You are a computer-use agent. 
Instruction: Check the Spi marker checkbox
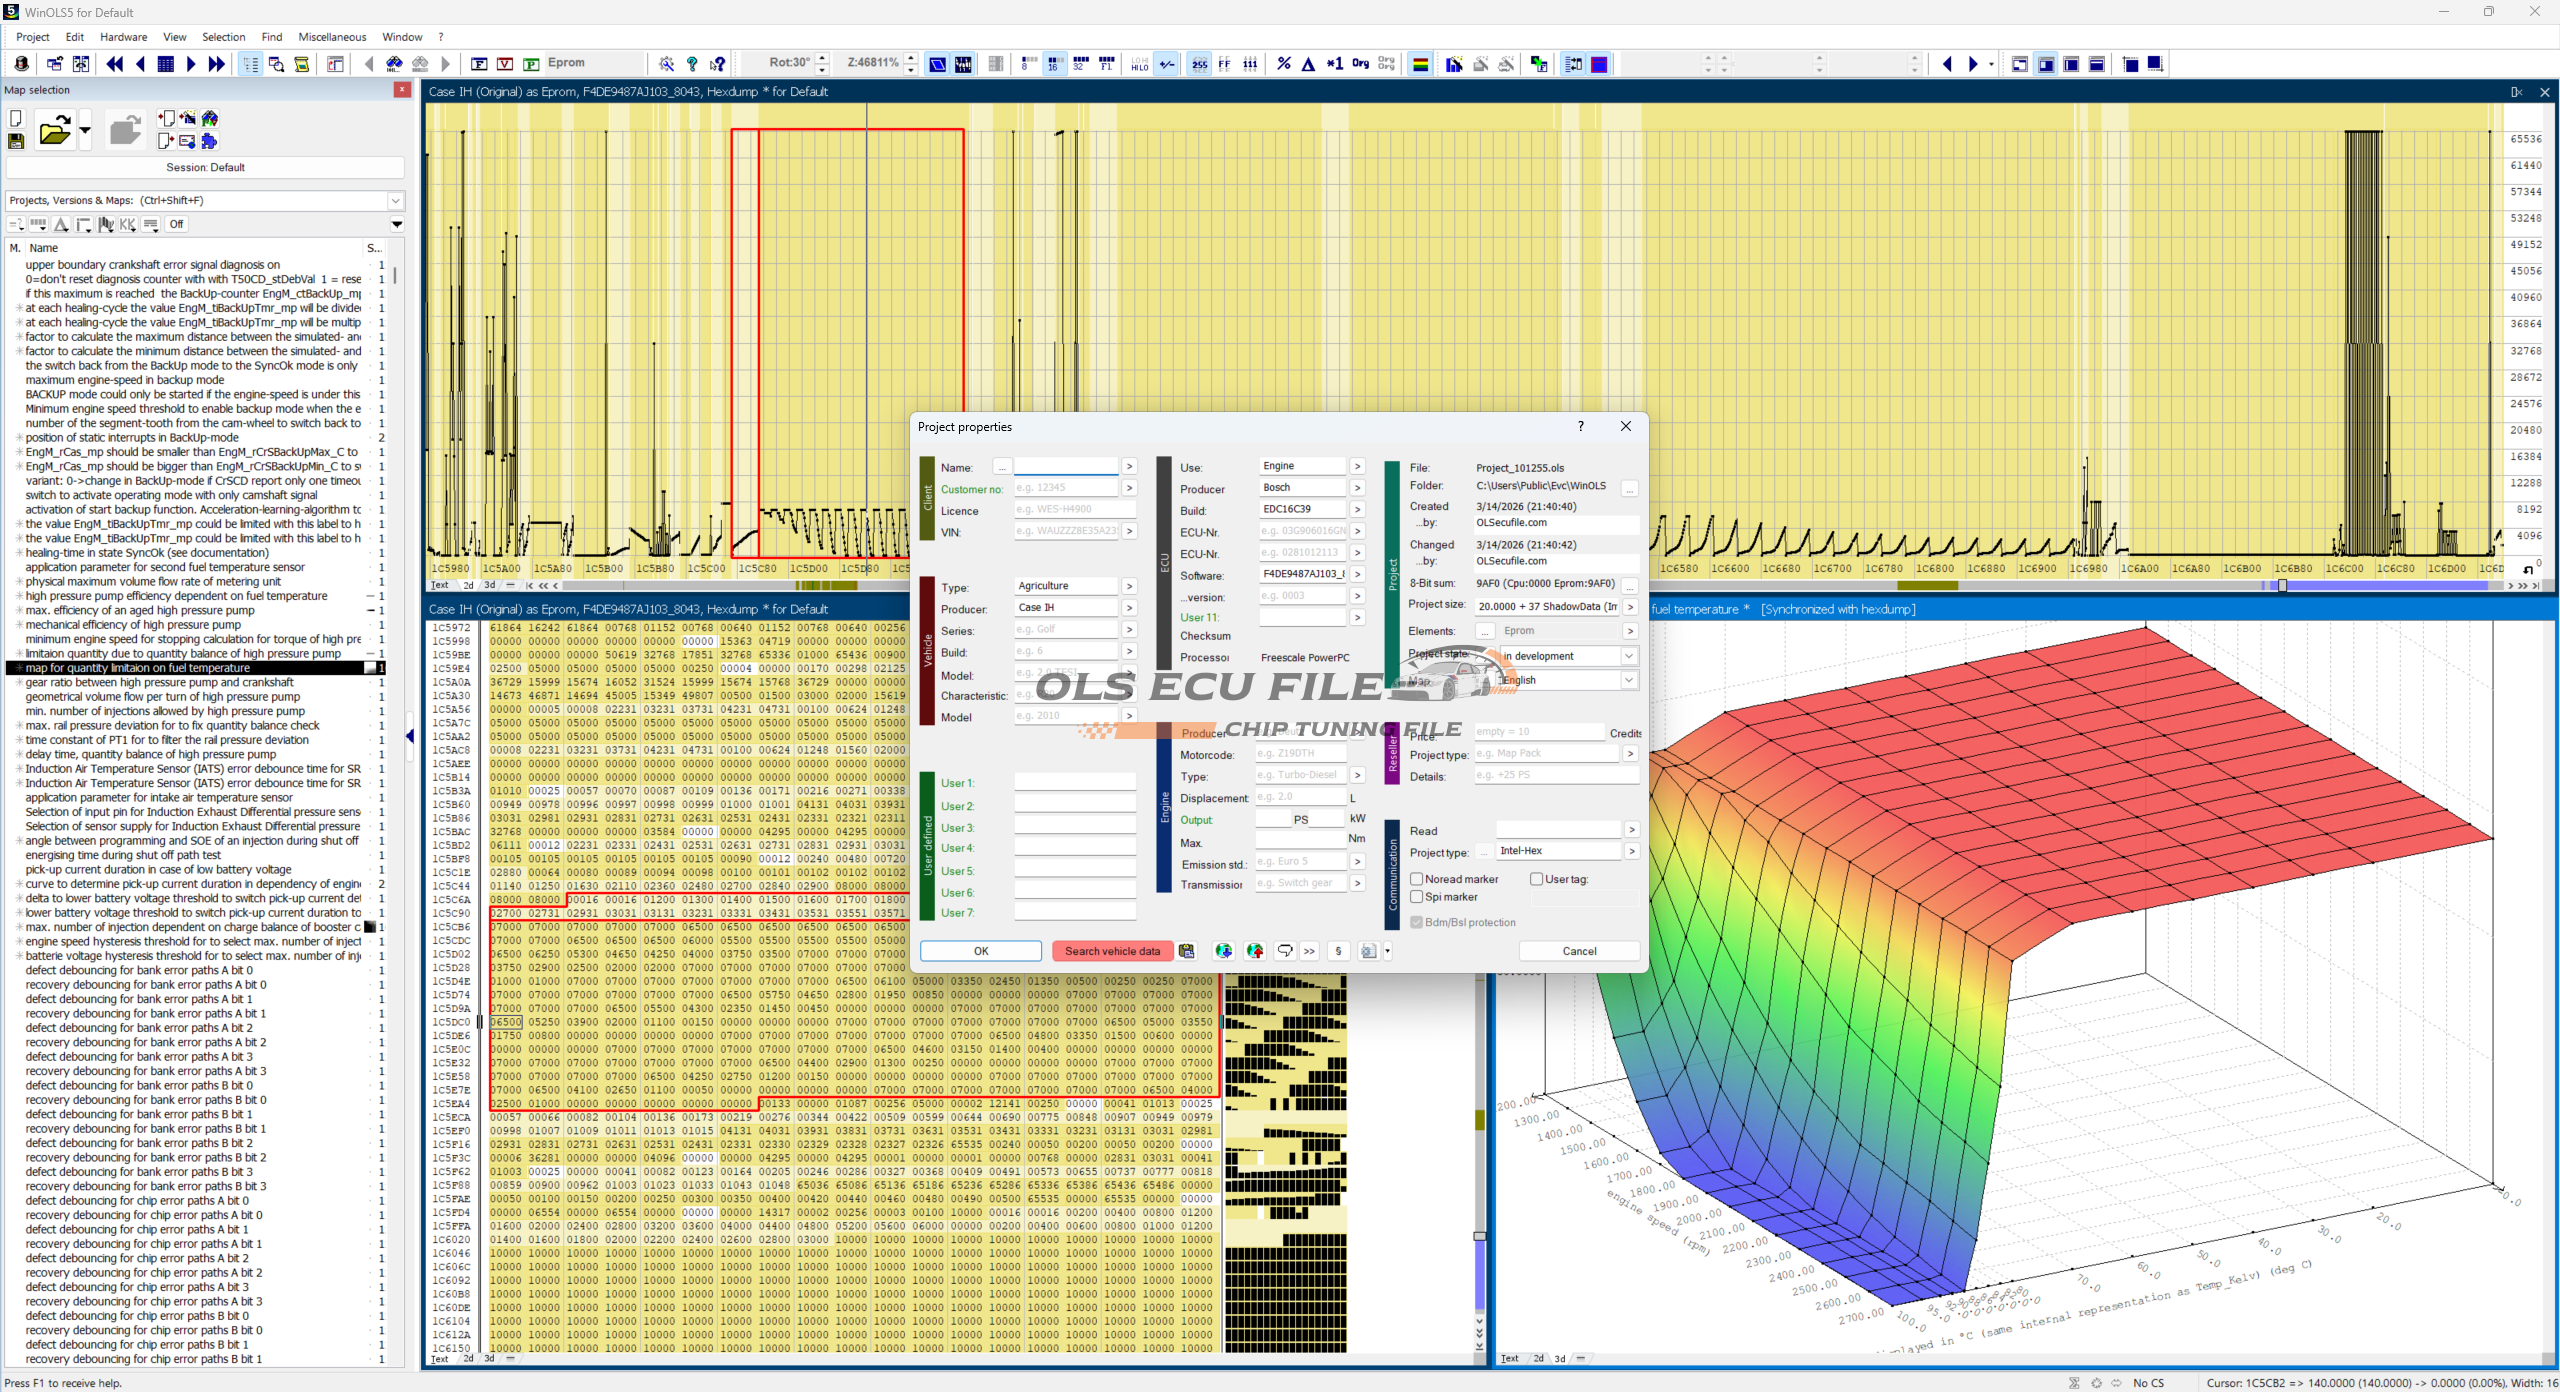[1417, 897]
